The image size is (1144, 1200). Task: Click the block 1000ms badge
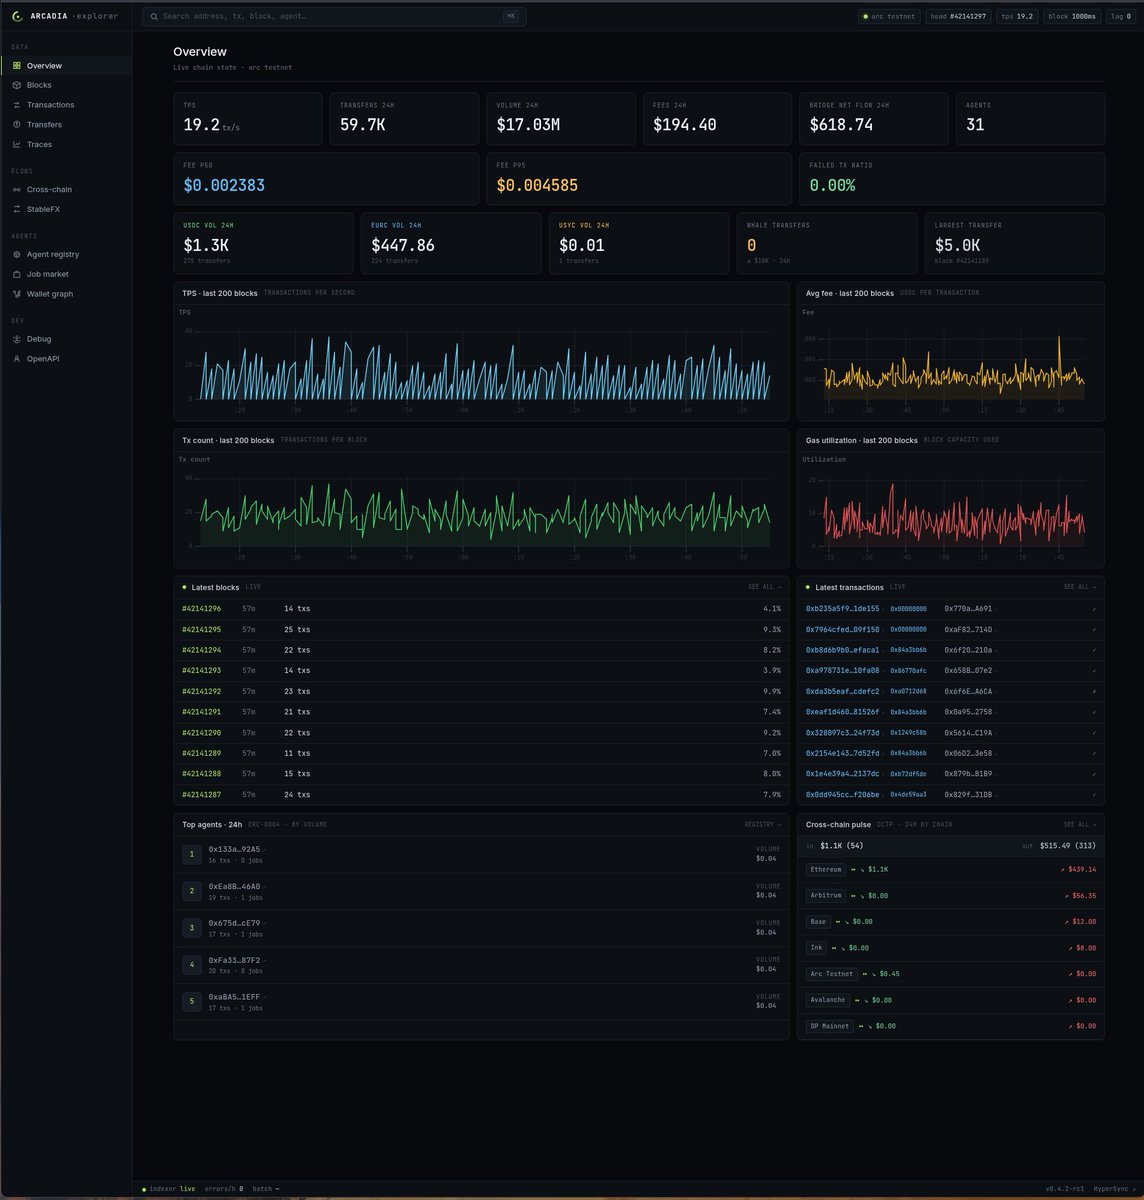(x=1071, y=16)
